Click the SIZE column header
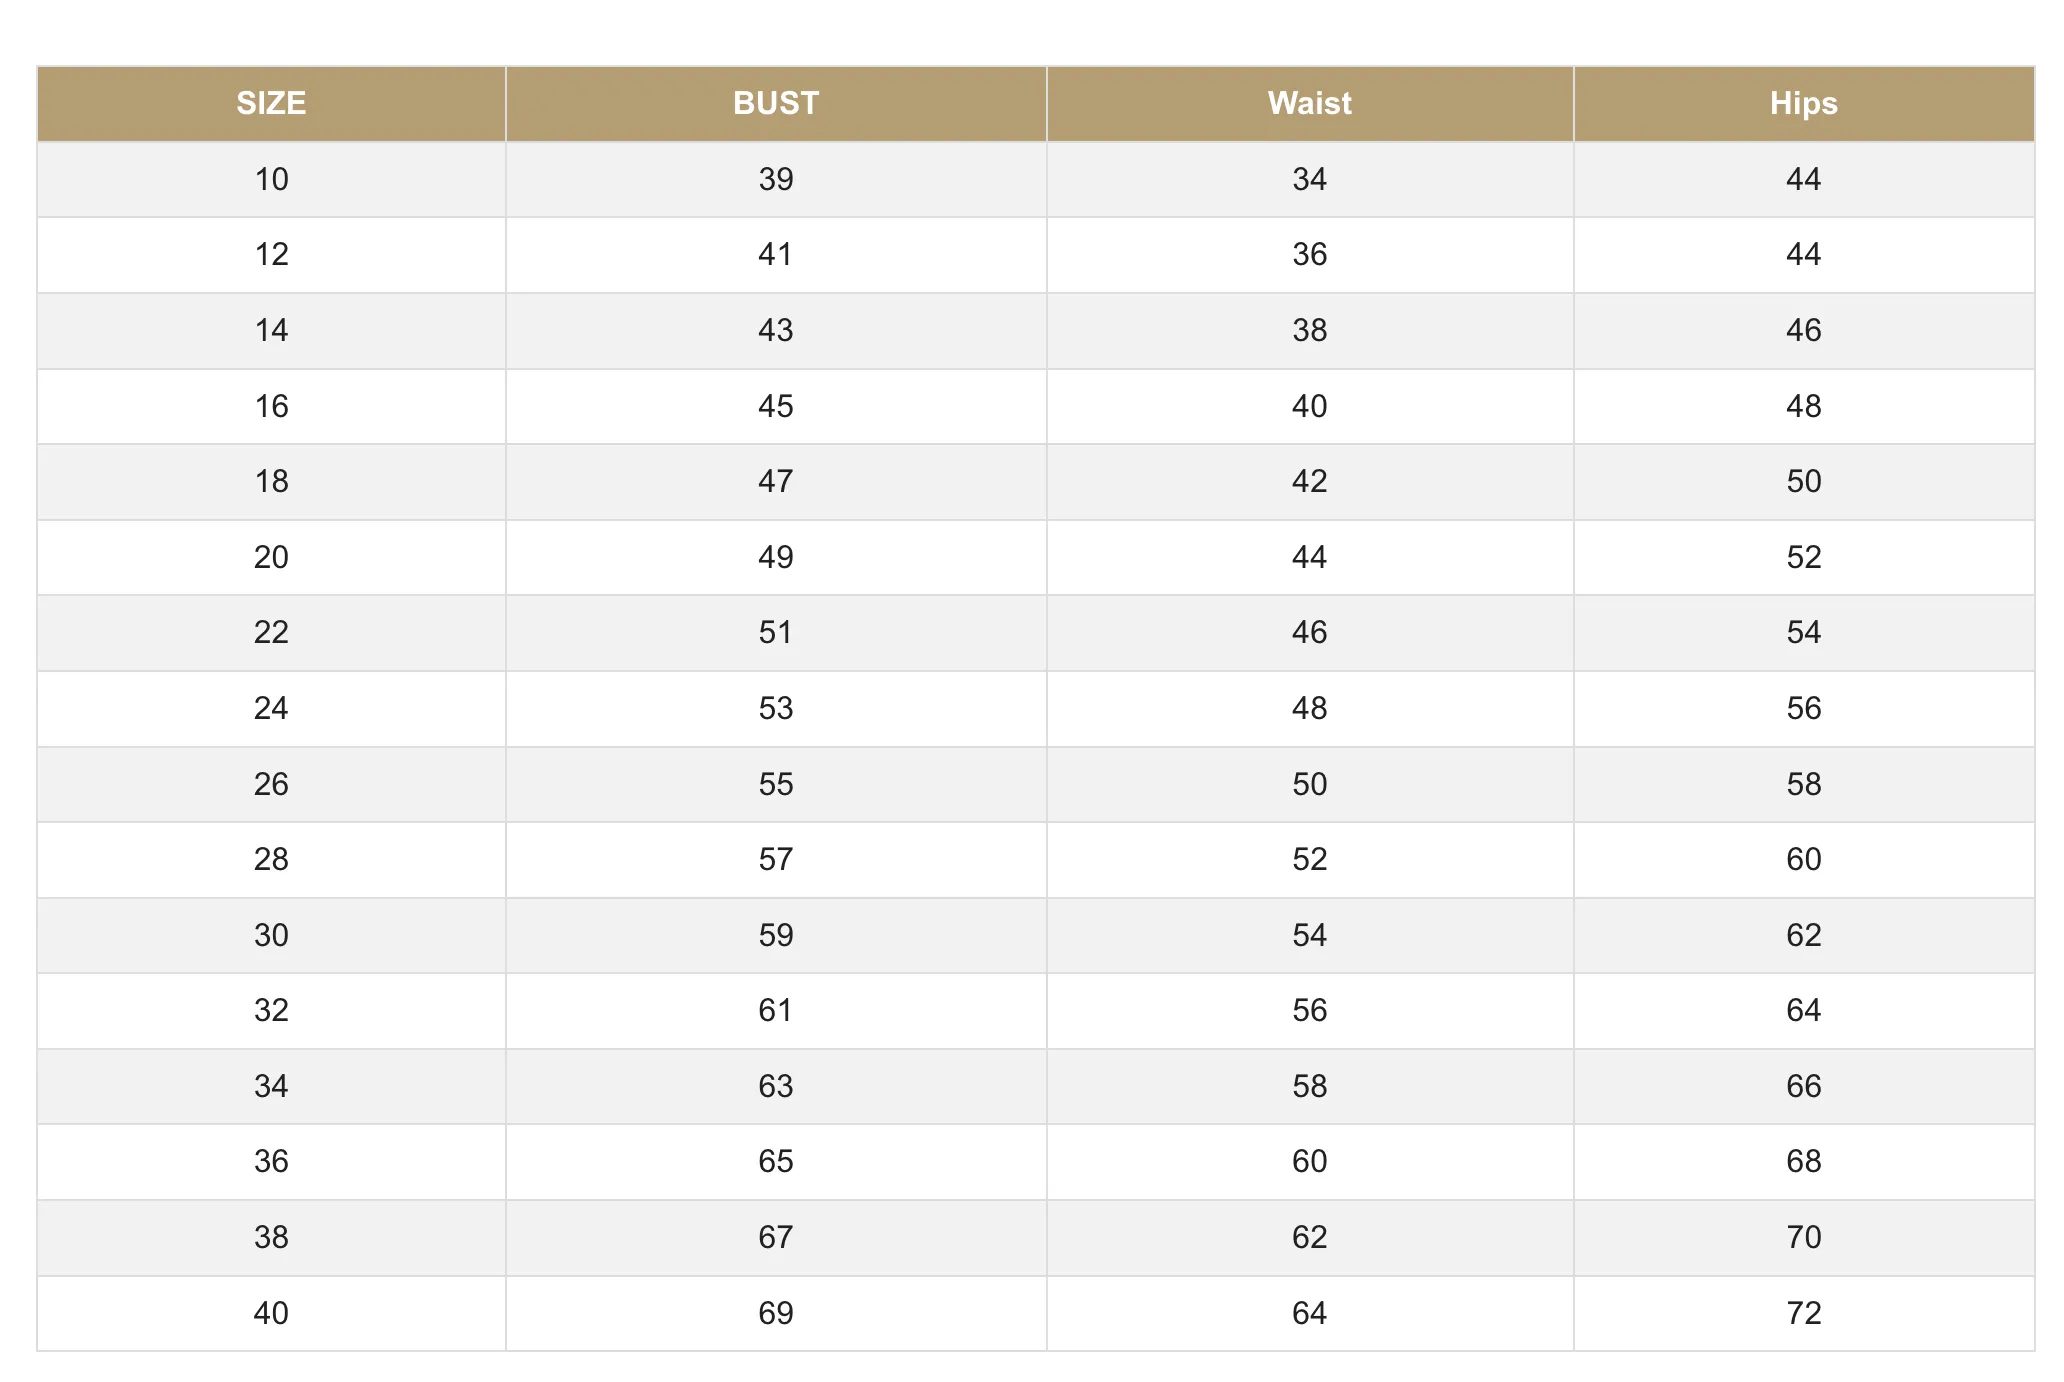The width and height of the screenshot is (2064, 1382). (271, 103)
